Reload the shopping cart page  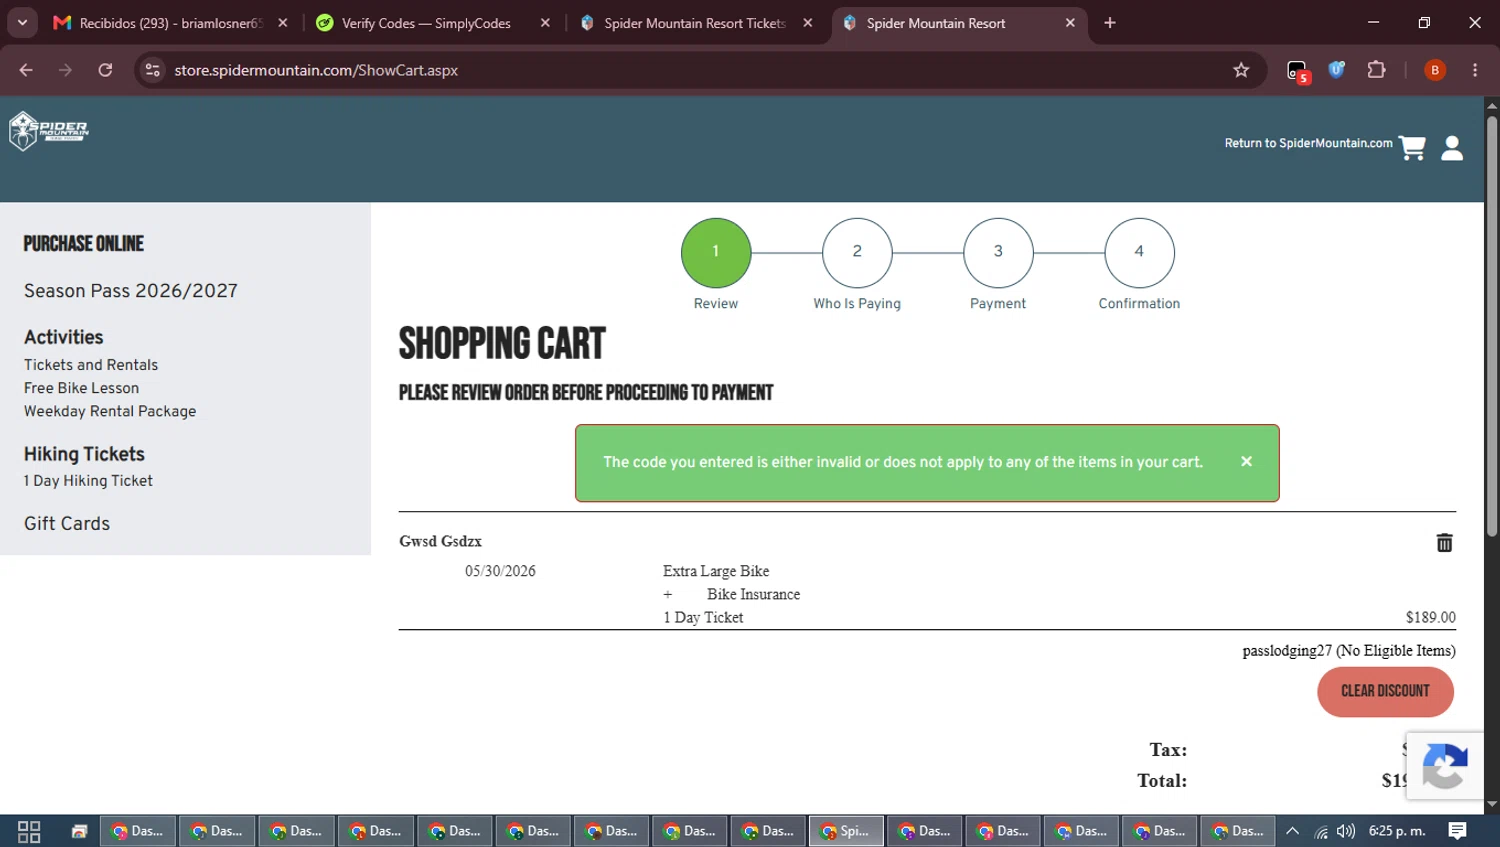(105, 70)
